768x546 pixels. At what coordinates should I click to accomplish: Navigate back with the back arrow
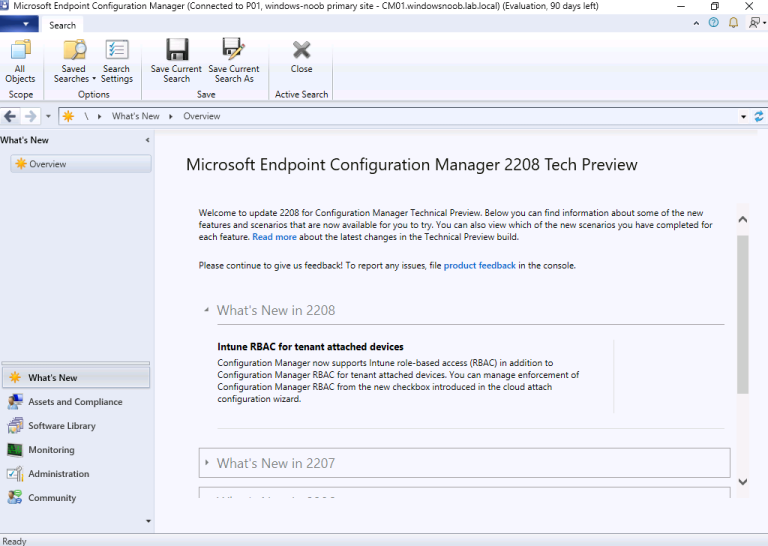(x=11, y=116)
